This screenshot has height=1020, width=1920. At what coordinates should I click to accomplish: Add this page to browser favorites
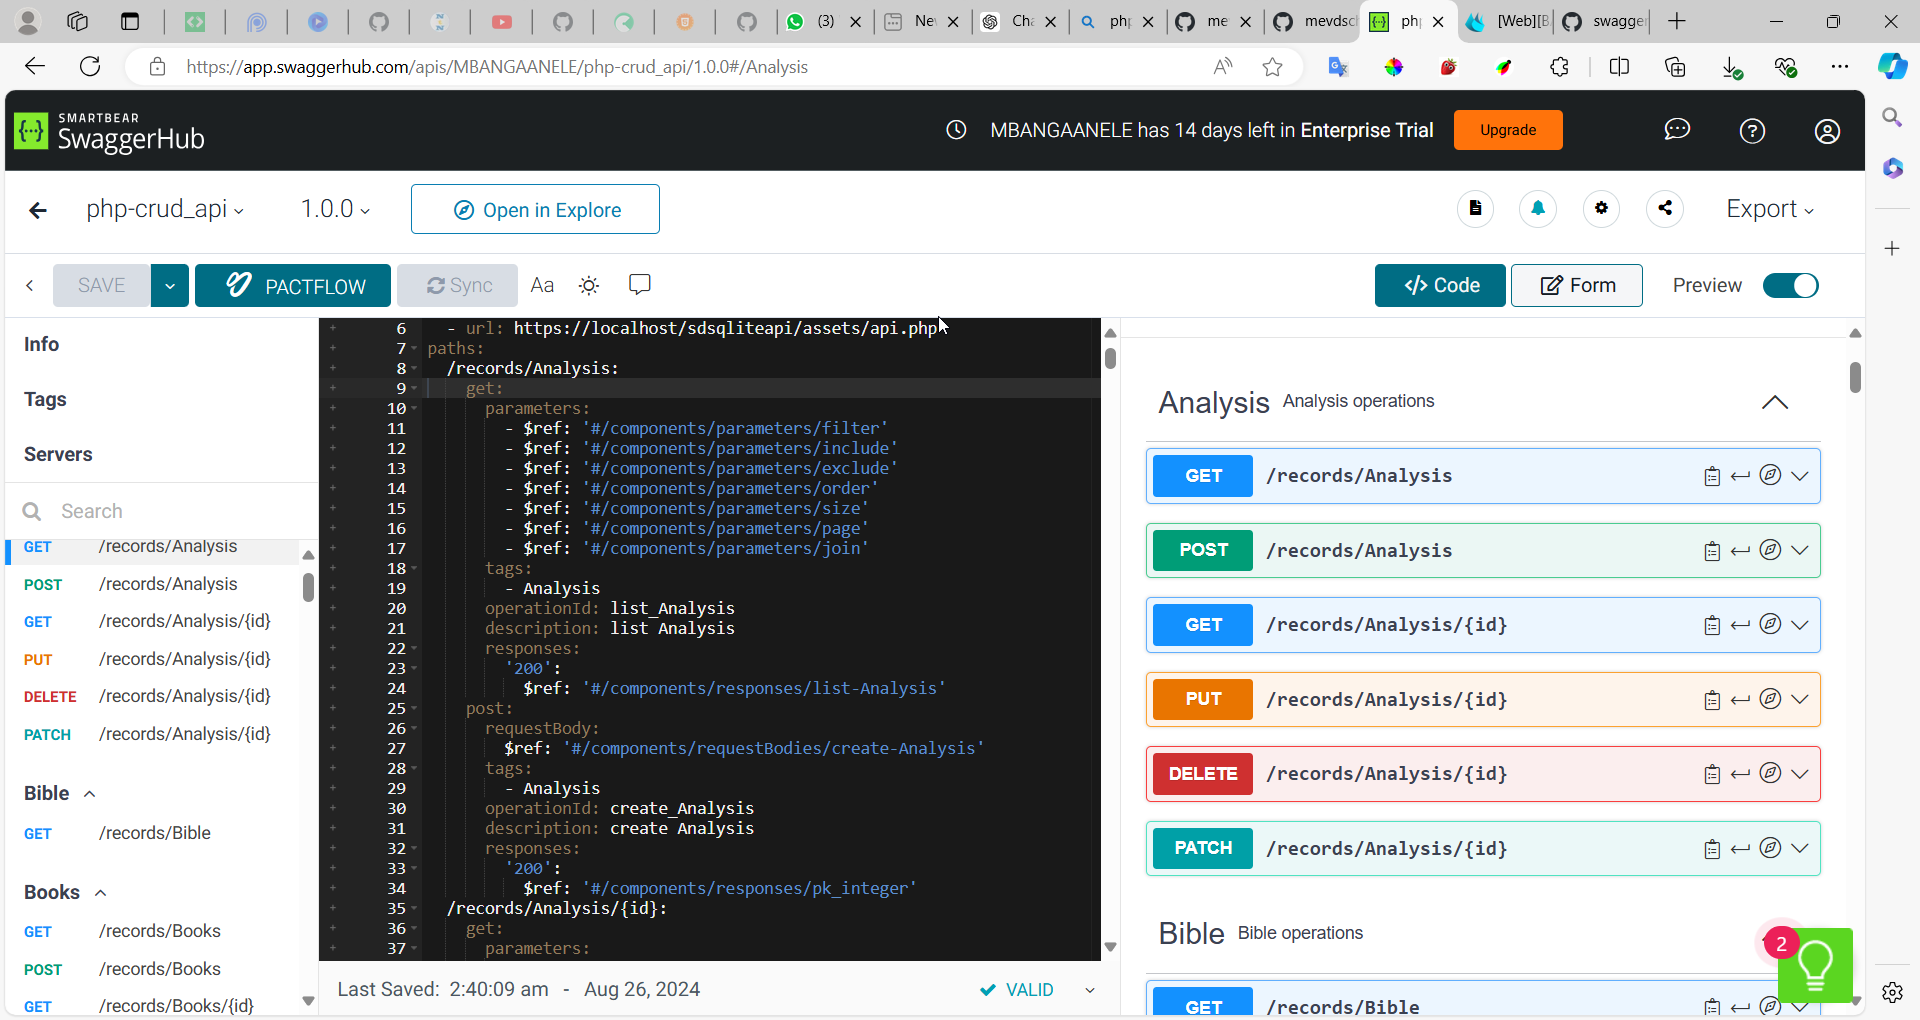coord(1272,67)
